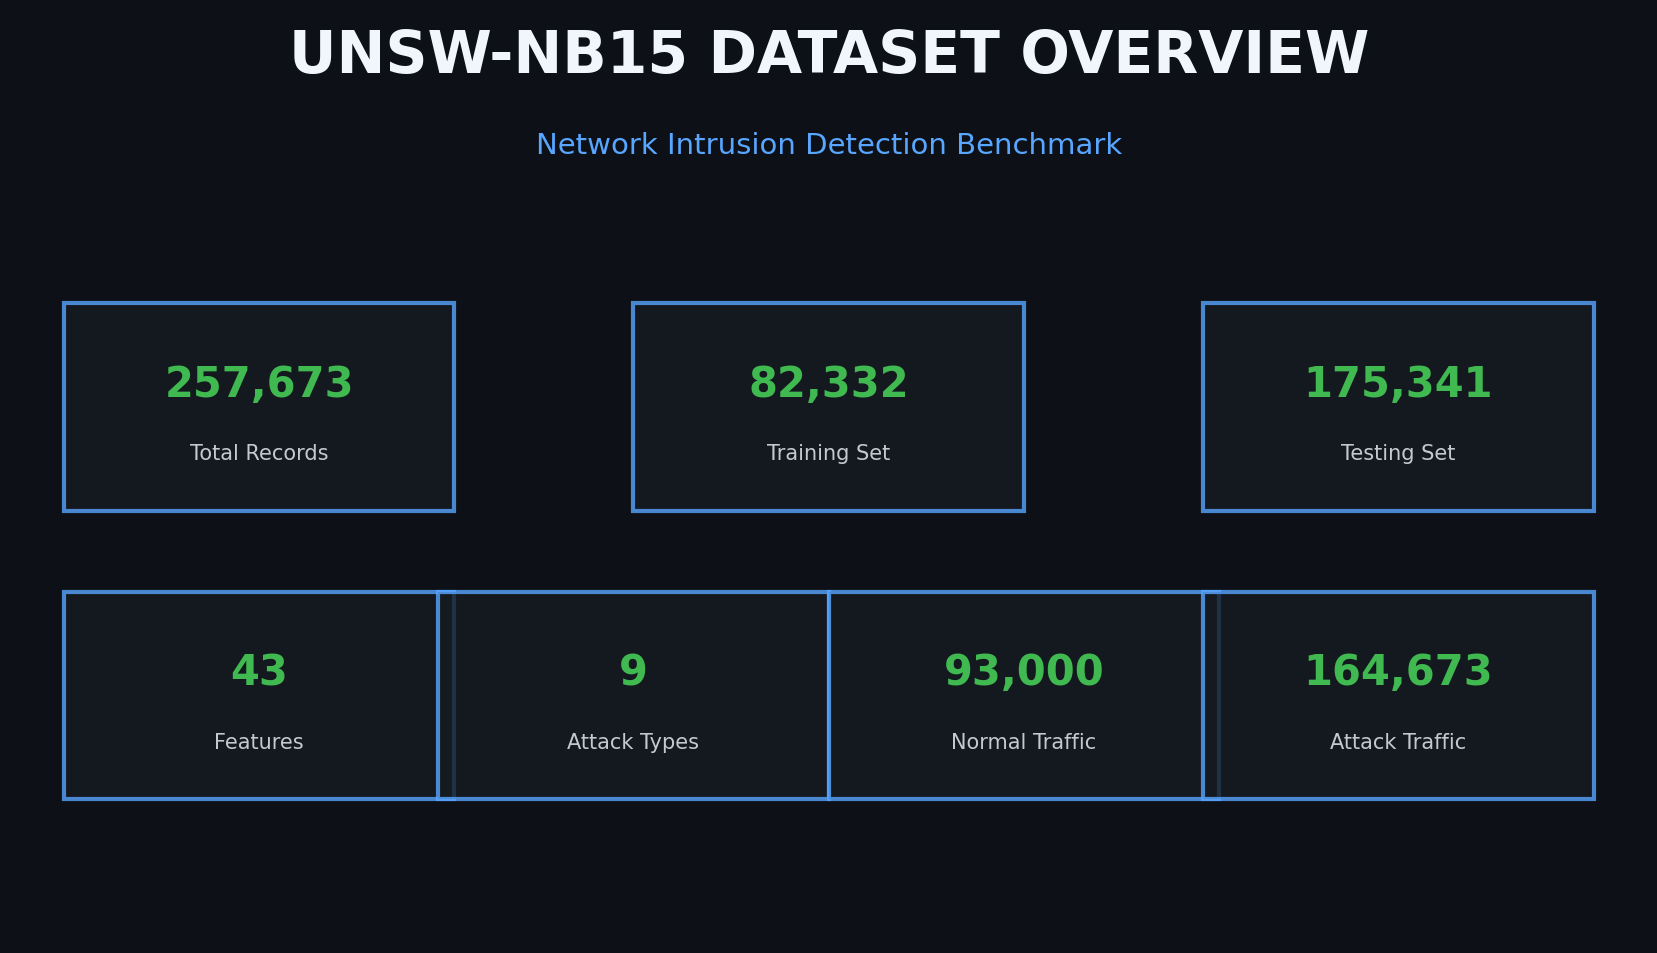Click the Normal Traffic label text
Screen dimensions: 1657x953
tap(1022, 741)
